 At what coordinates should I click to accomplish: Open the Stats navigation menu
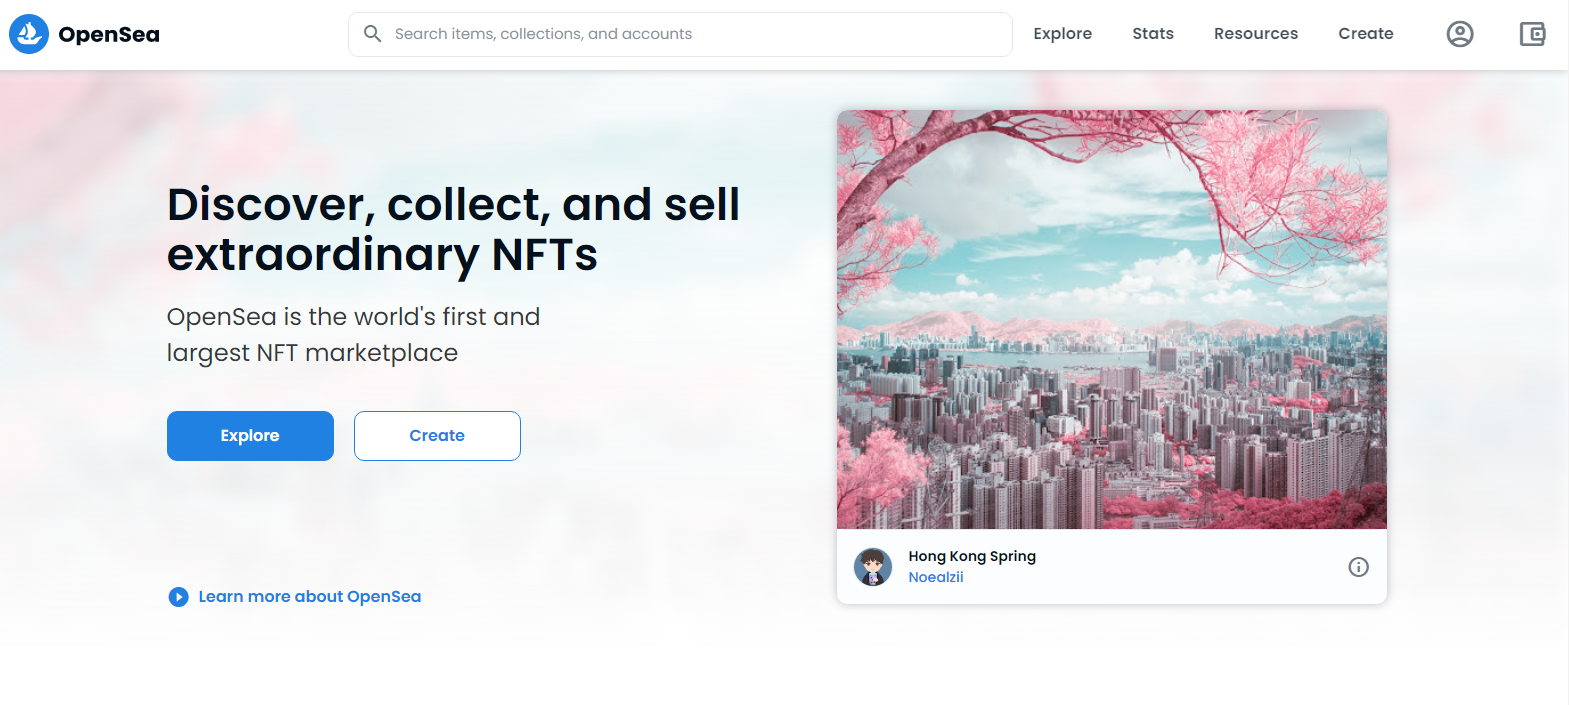(x=1153, y=34)
